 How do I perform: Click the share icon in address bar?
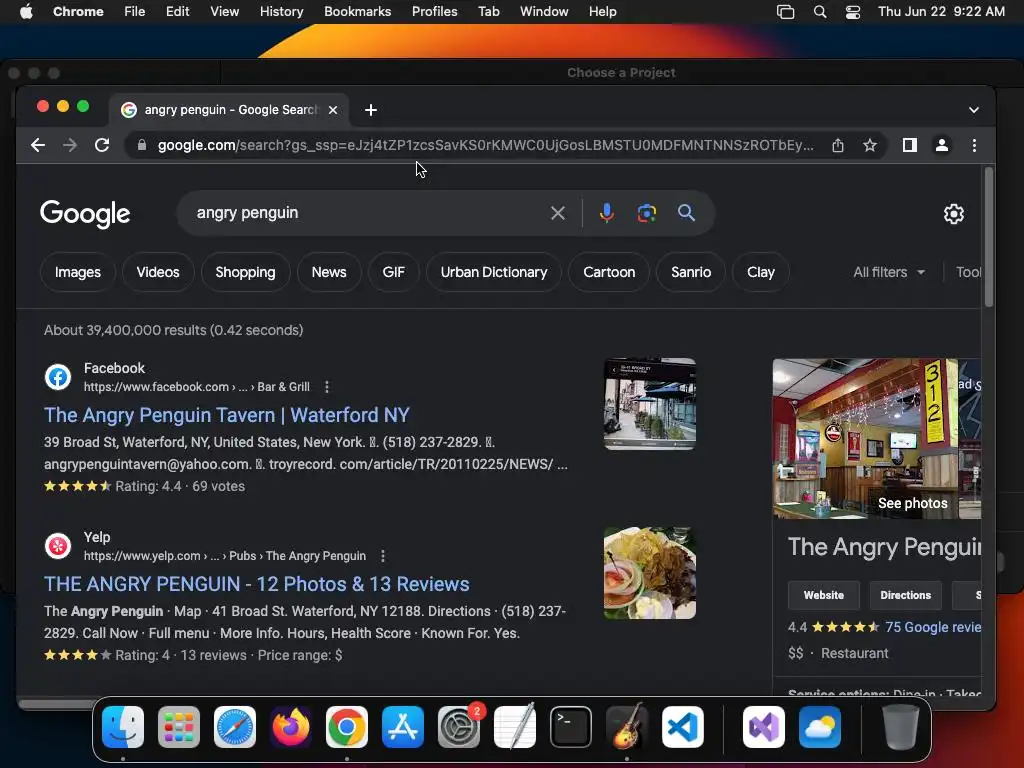click(x=838, y=145)
